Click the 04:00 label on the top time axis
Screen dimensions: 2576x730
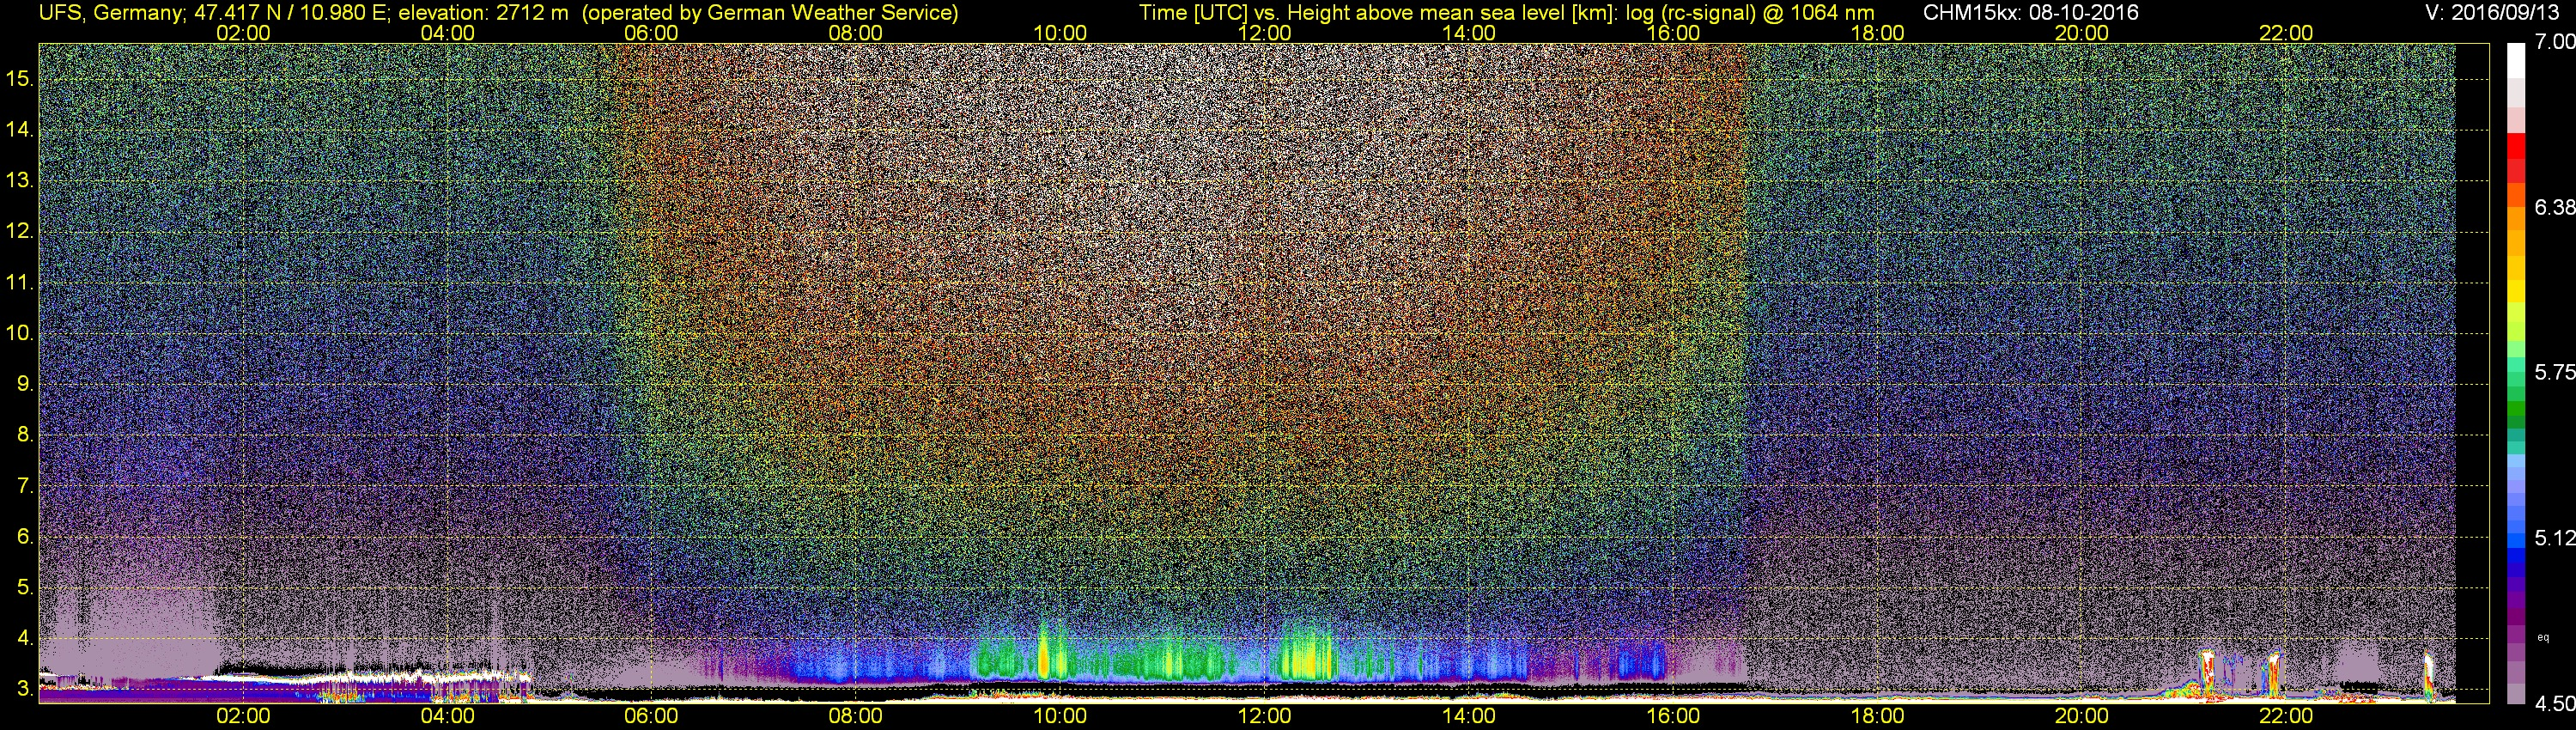(447, 33)
